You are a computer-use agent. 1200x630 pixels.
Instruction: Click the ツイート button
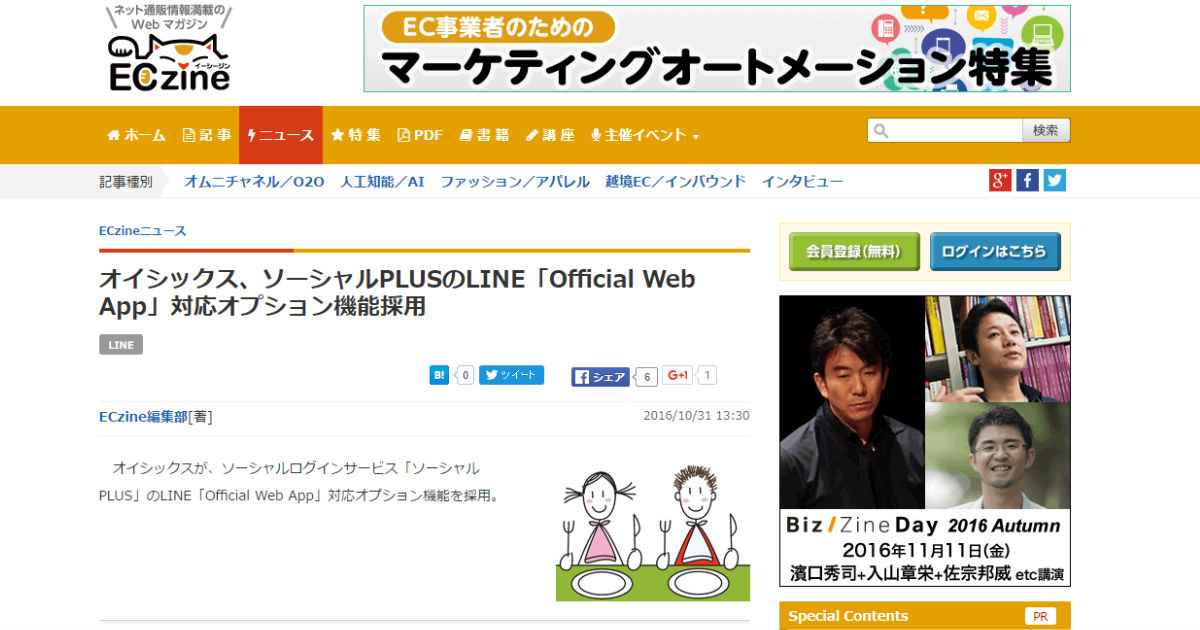[511, 375]
